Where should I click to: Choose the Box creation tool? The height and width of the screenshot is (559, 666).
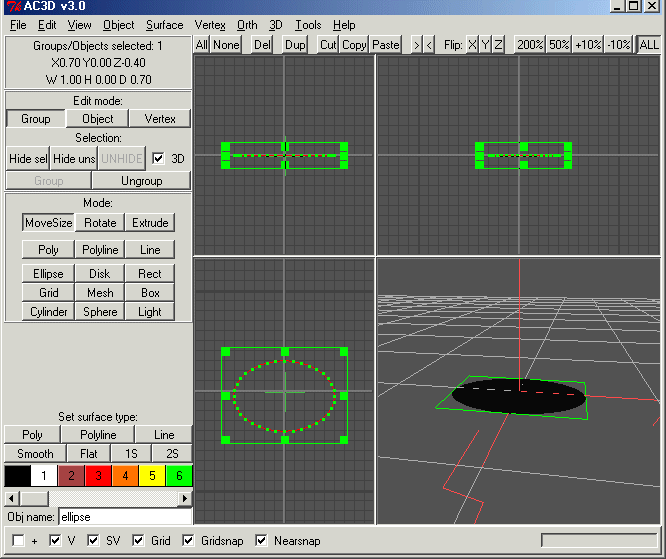coord(150,293)
